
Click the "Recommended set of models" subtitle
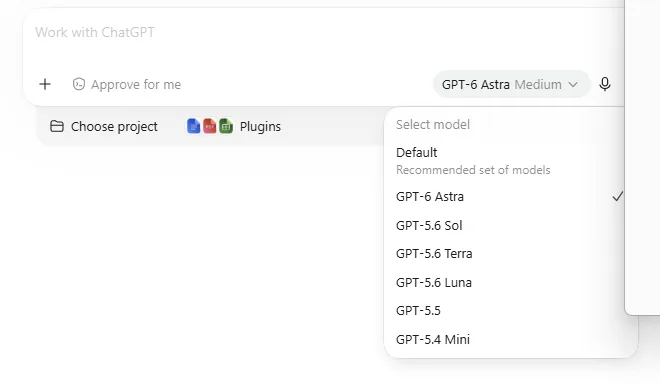(x=473, y=170)
